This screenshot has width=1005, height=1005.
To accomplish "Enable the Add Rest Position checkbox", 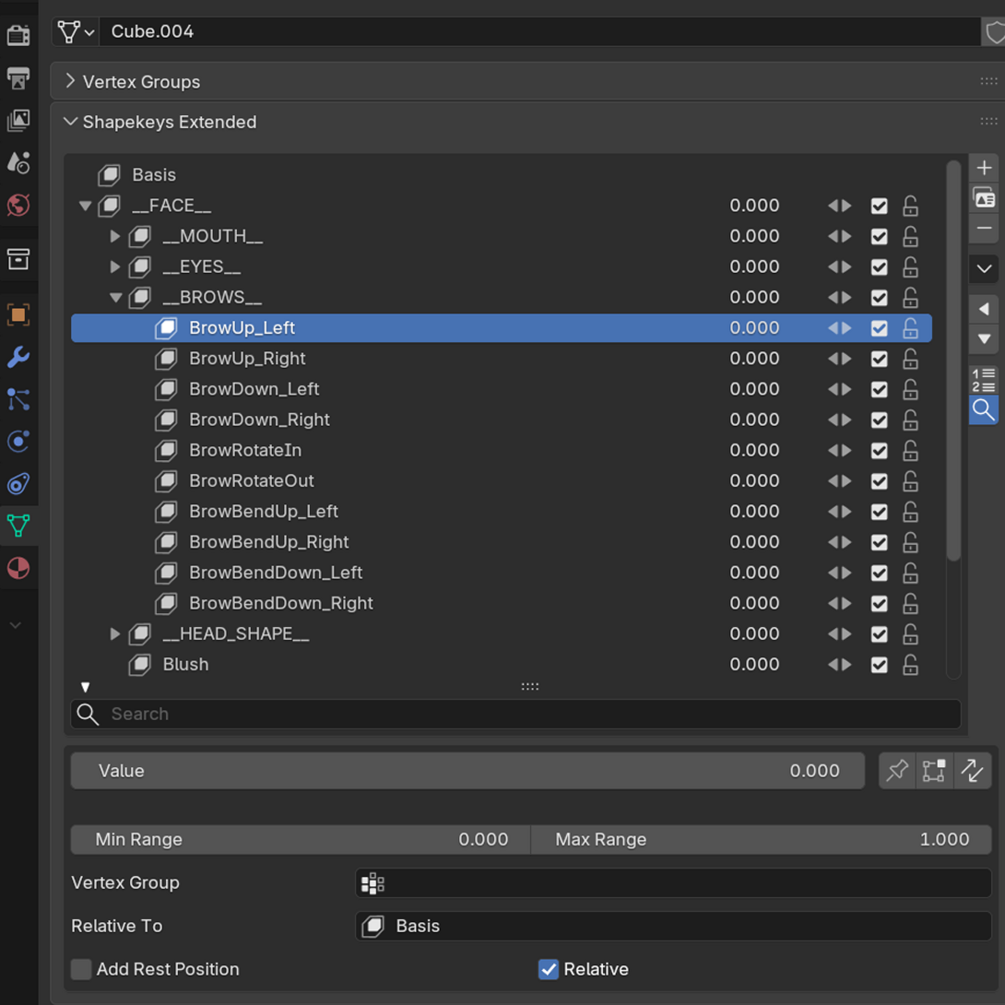I will (x=81, y=969).
